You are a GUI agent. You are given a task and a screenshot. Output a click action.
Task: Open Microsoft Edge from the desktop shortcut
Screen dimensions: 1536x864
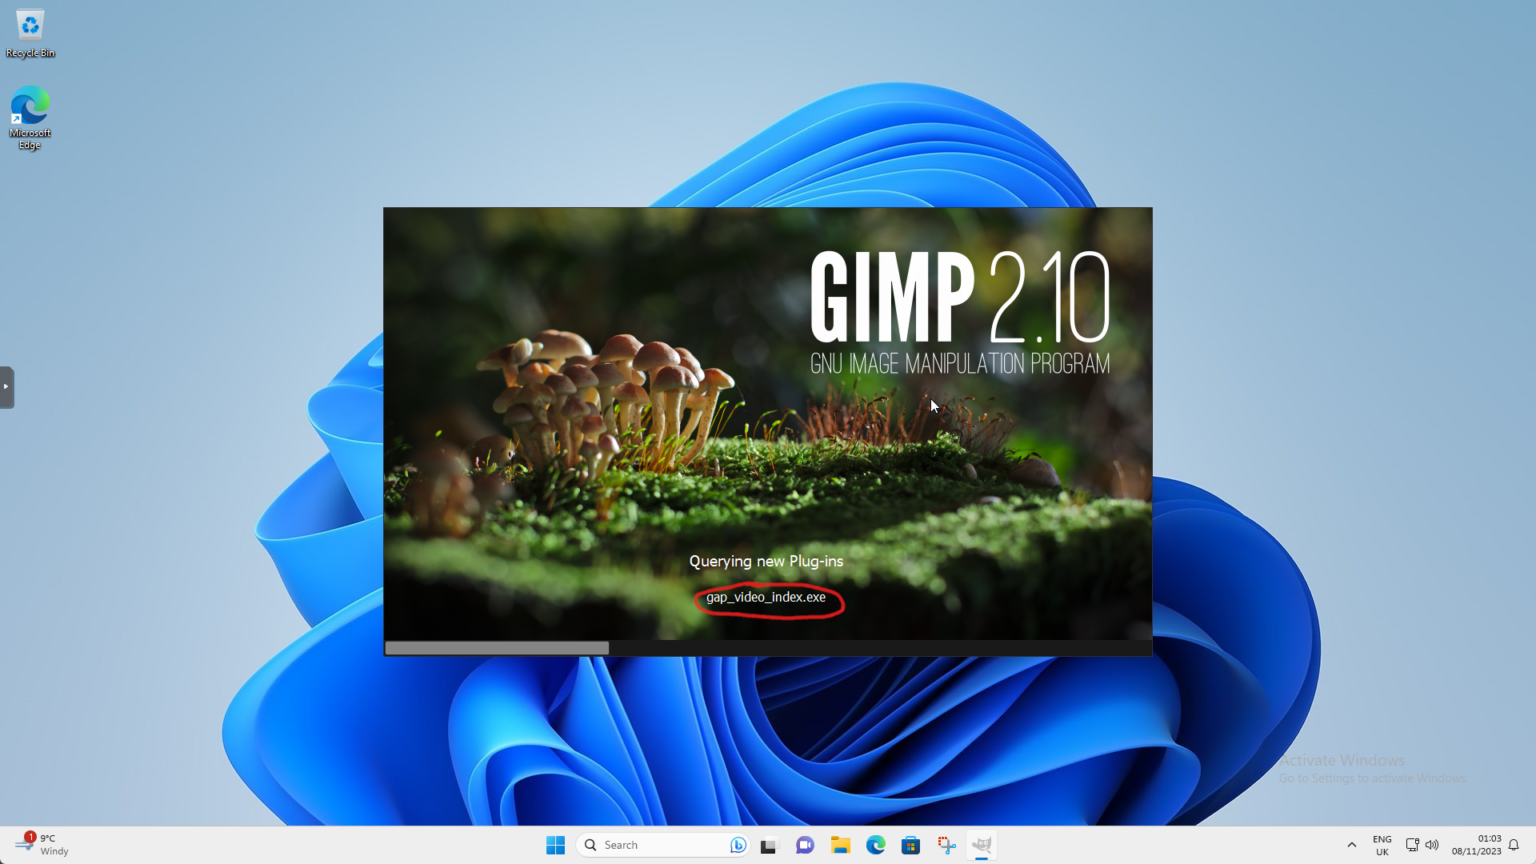pyautogui.click(x=29, y=105)
